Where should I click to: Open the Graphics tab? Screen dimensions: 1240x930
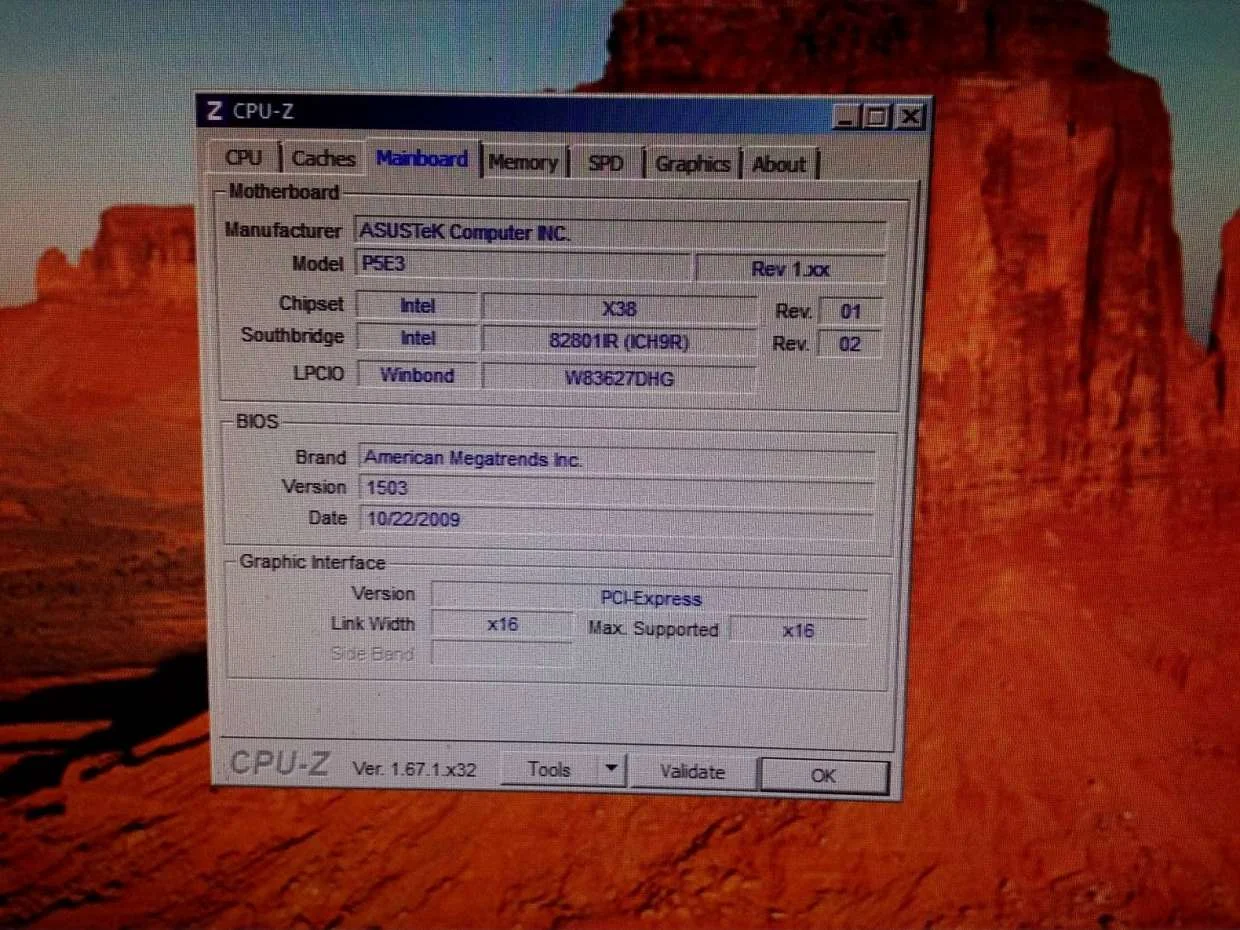coord(692,164)
